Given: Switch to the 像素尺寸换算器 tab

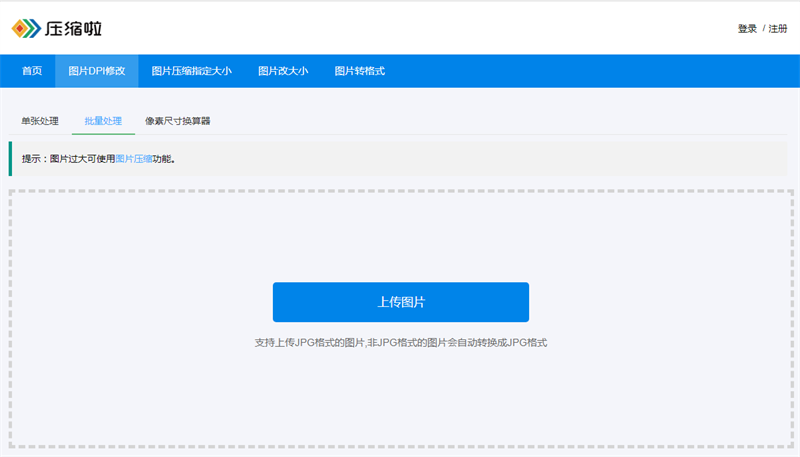Looking at the screenshot, I should click(178, 121).
